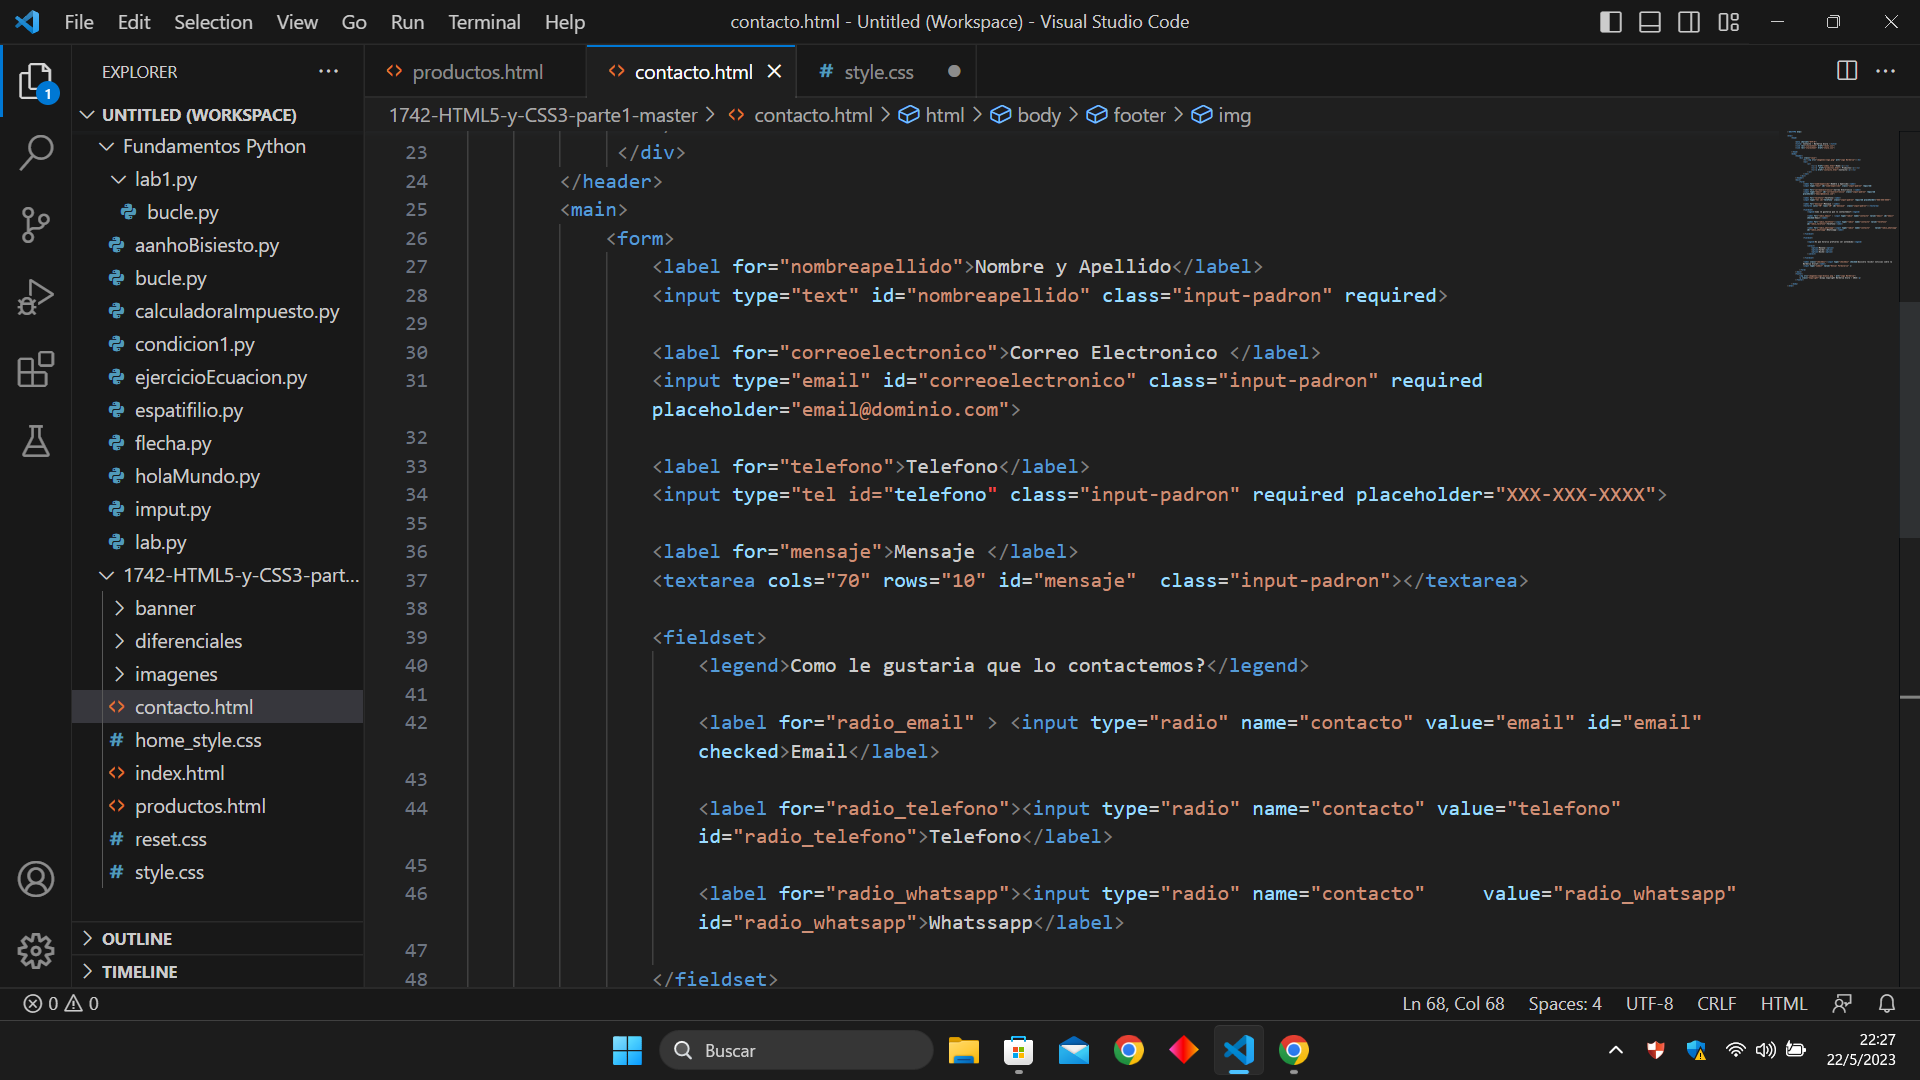Open the Accounts icon in activity bar
Image resolution: width=1920 pixels, height=1080 pixels.
click(x=36, y=879)
